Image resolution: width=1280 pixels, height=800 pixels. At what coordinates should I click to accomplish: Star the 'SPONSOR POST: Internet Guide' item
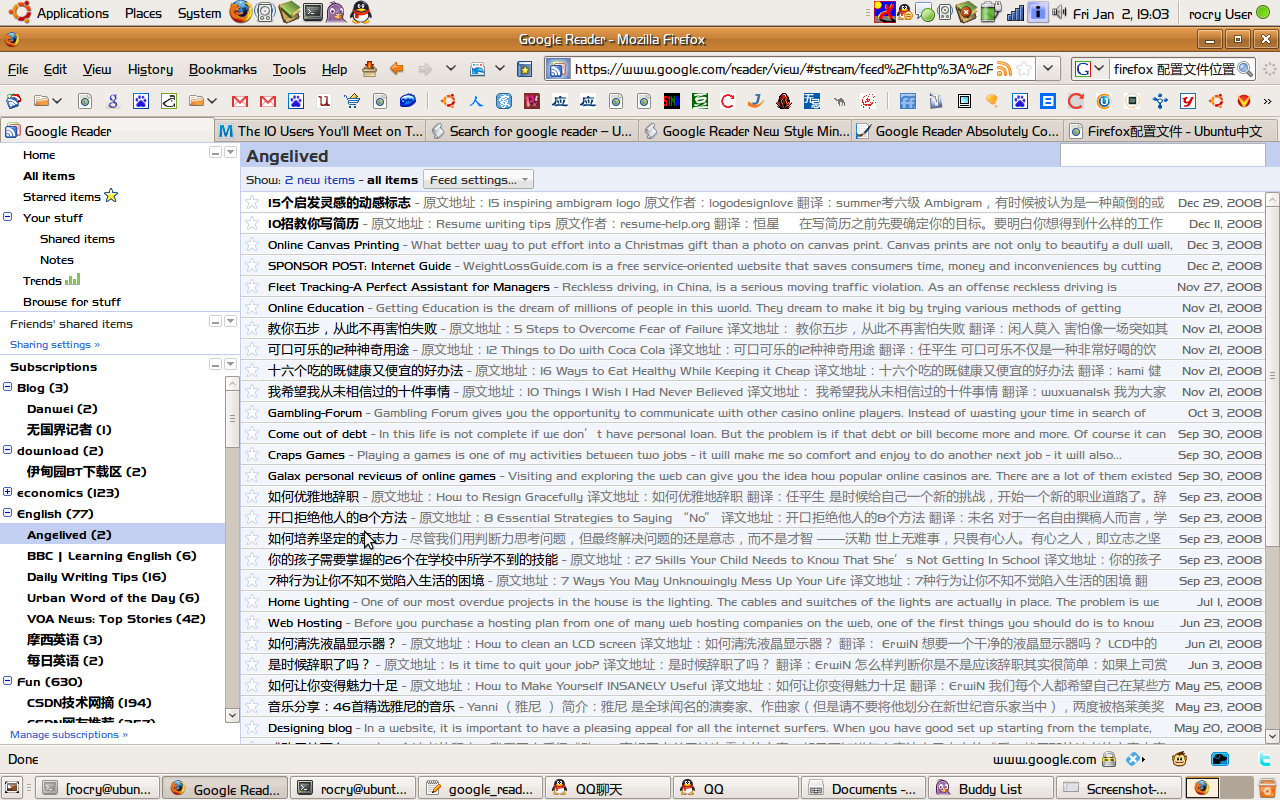point(253,266)
